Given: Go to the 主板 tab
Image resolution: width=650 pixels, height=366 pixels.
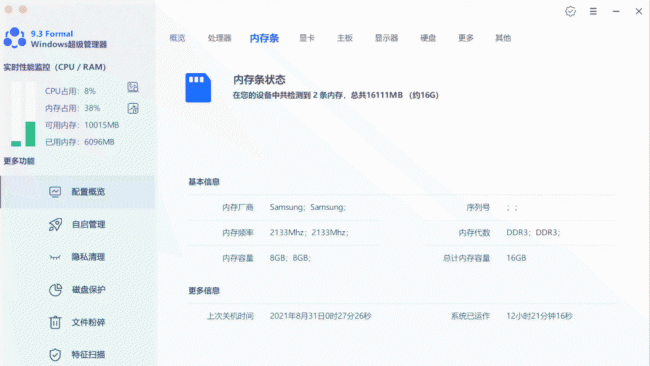Looking at the screenshot, I should [x=344, y=38].
